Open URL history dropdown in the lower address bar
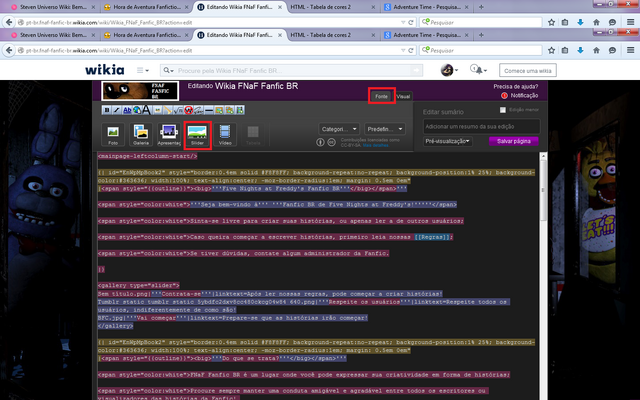This screenshot has width=640, height=400. coord(403,51)
